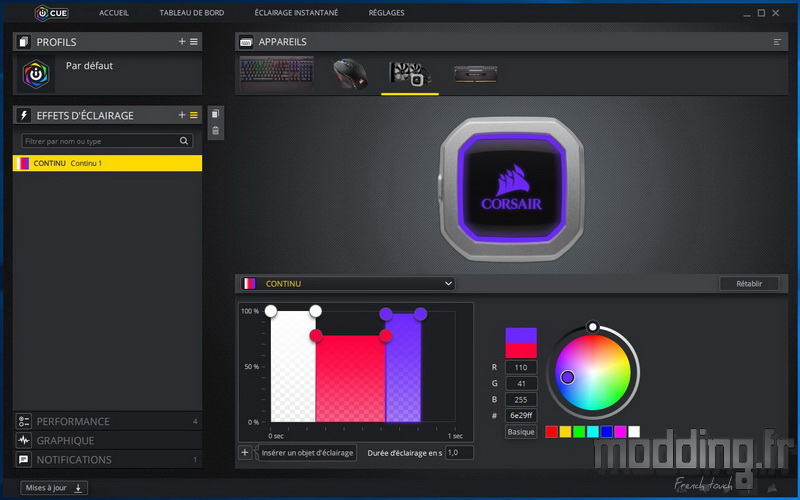Add a new lighting effect

[x=182, y=115]
